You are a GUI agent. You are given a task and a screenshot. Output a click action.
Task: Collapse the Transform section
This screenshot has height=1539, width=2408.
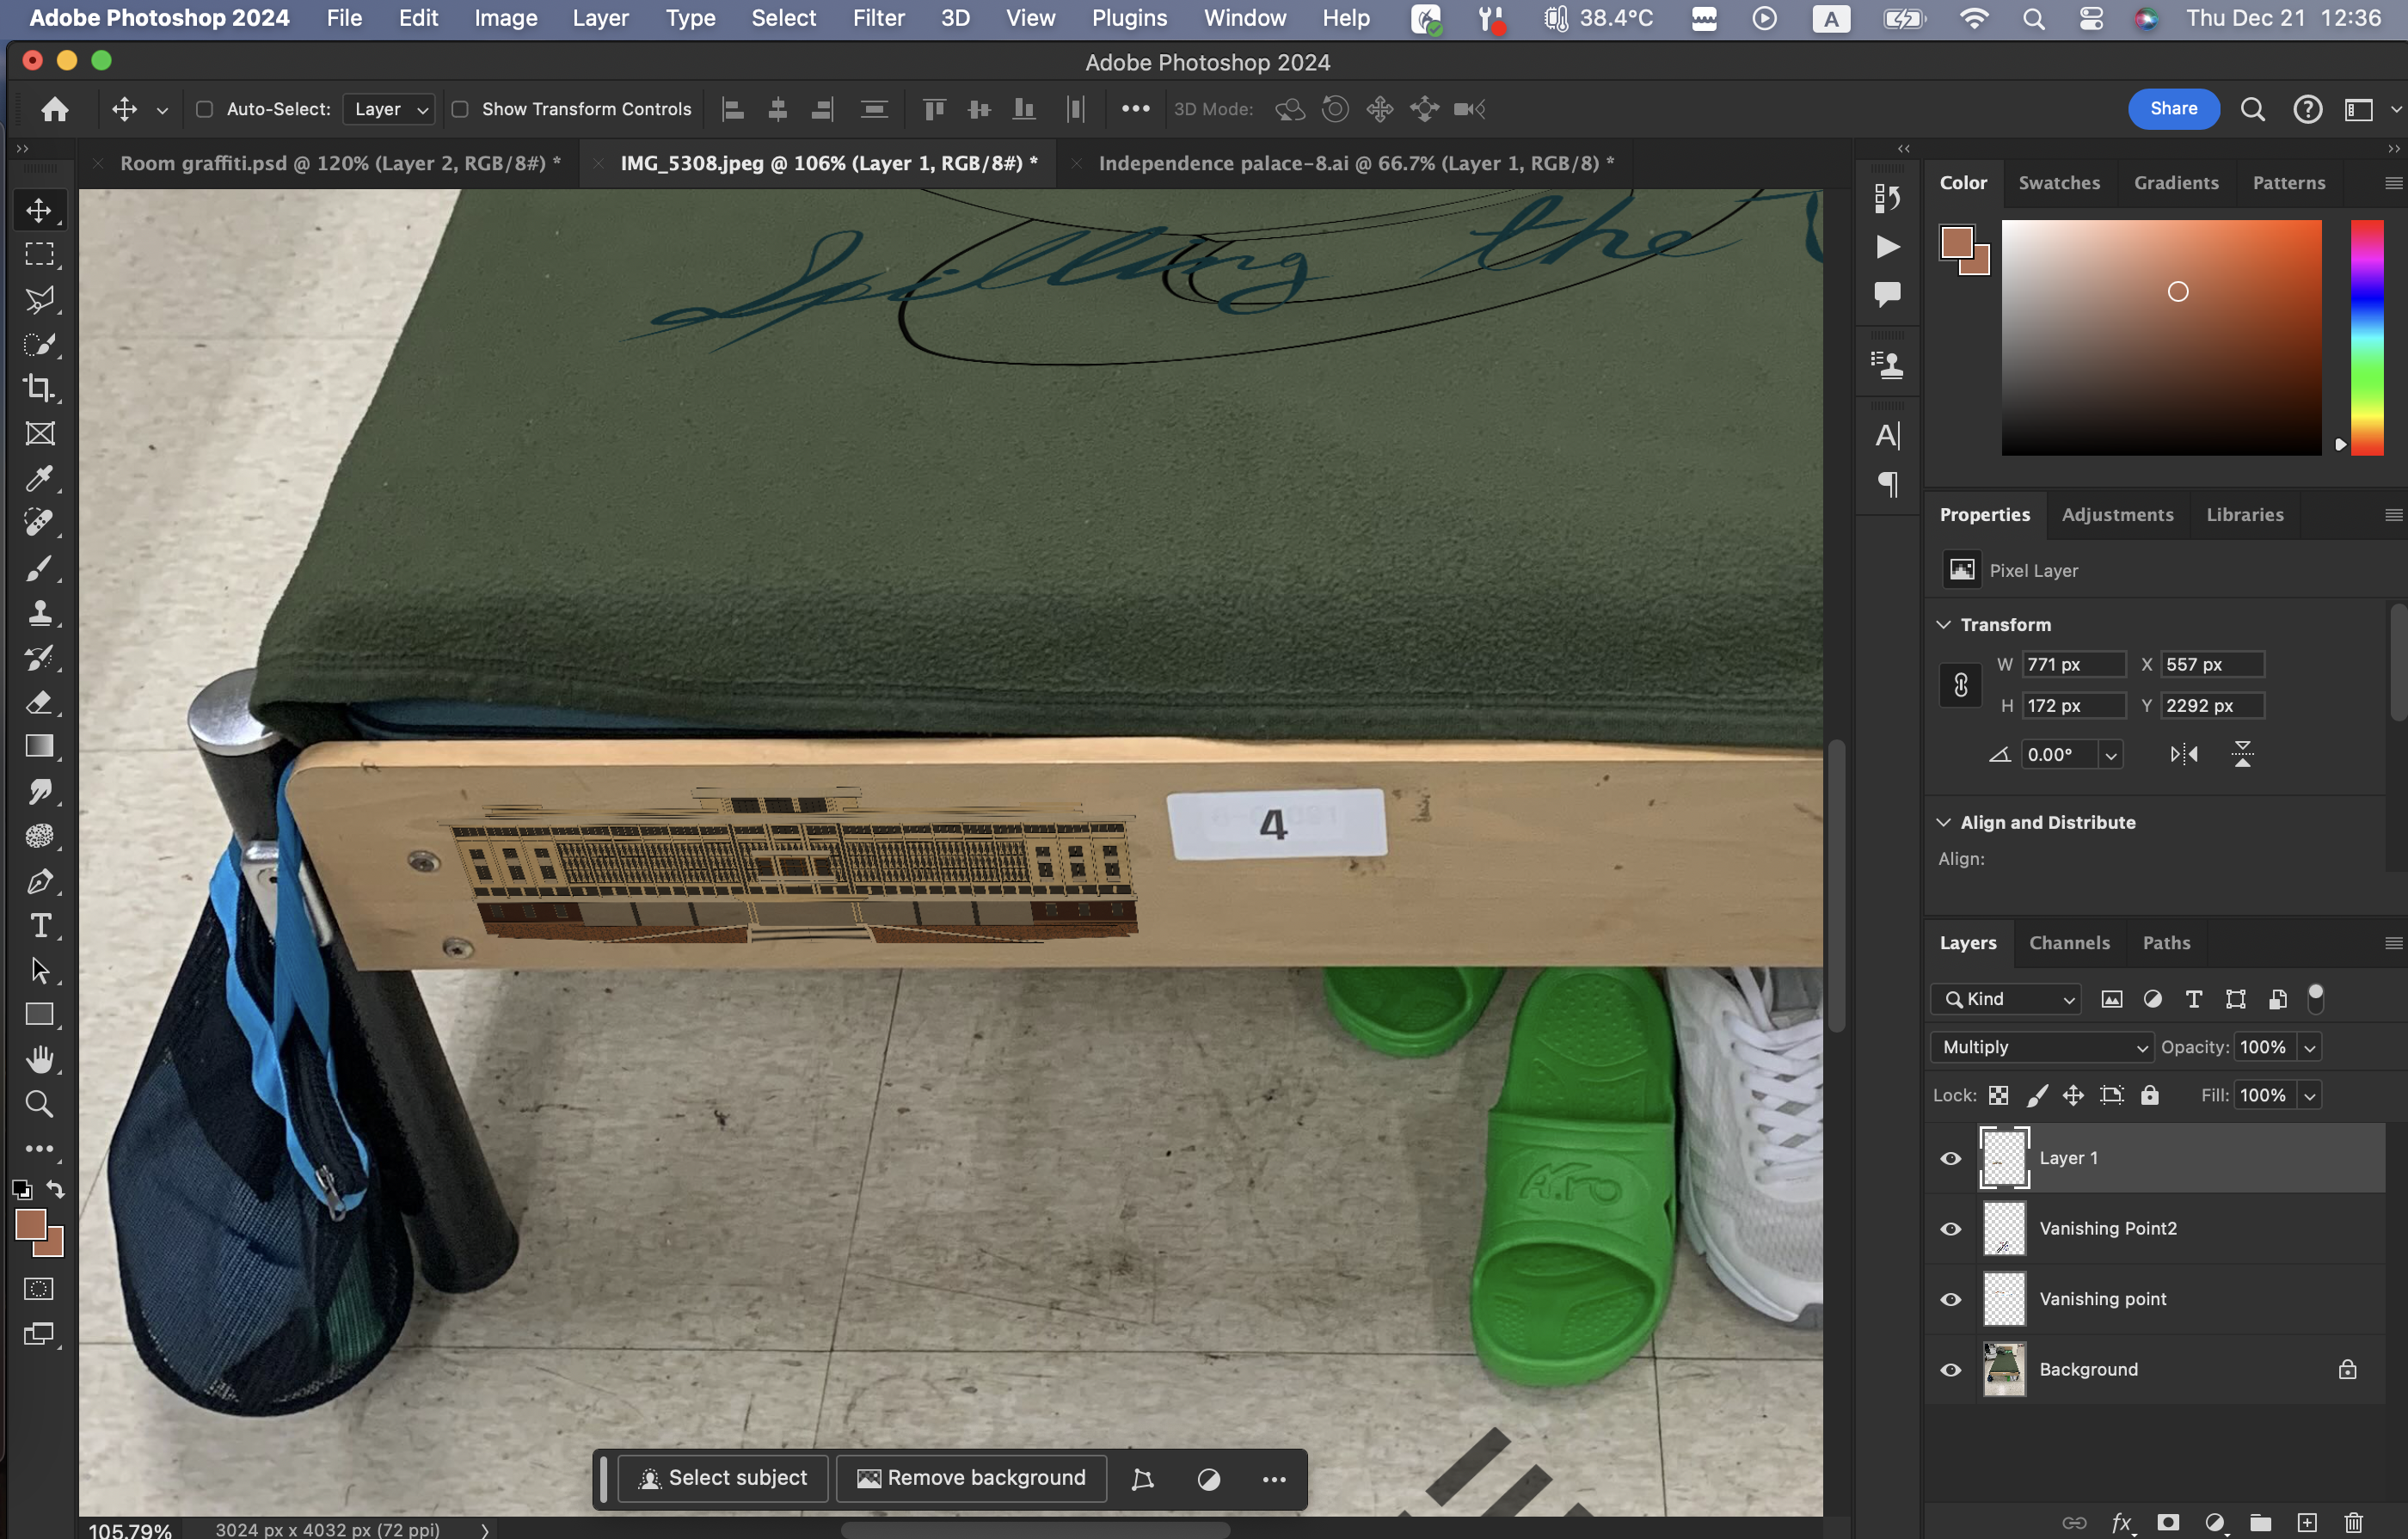(x=1943, y=624)
